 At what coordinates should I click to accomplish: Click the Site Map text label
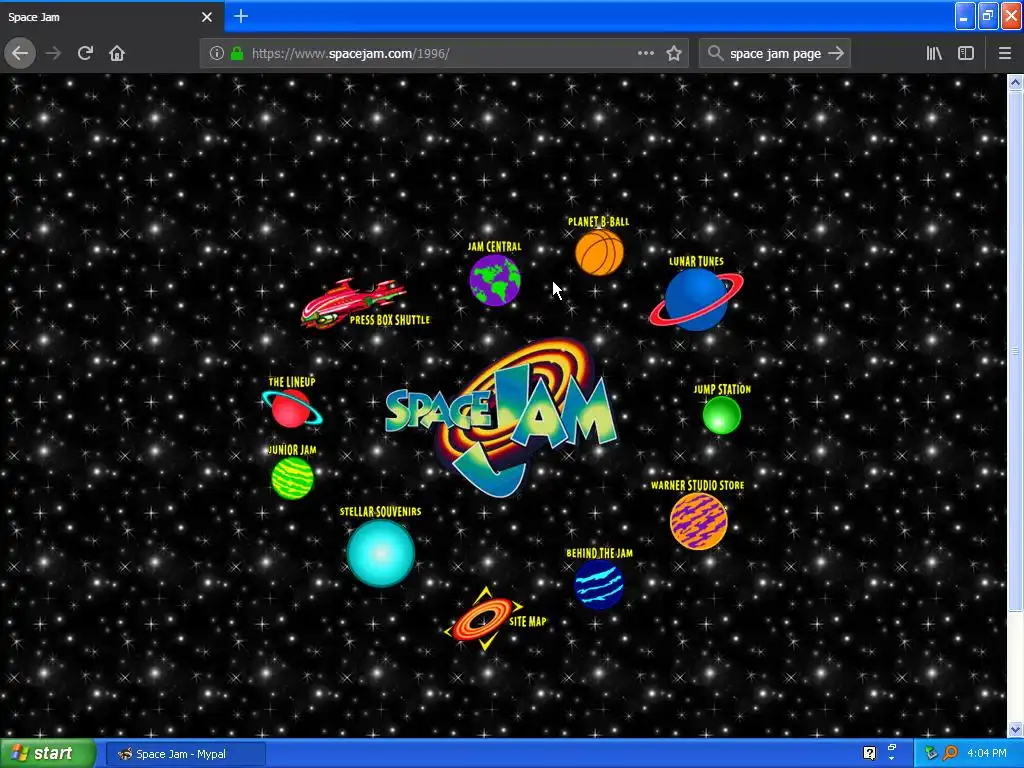click(x=528, y=621)
